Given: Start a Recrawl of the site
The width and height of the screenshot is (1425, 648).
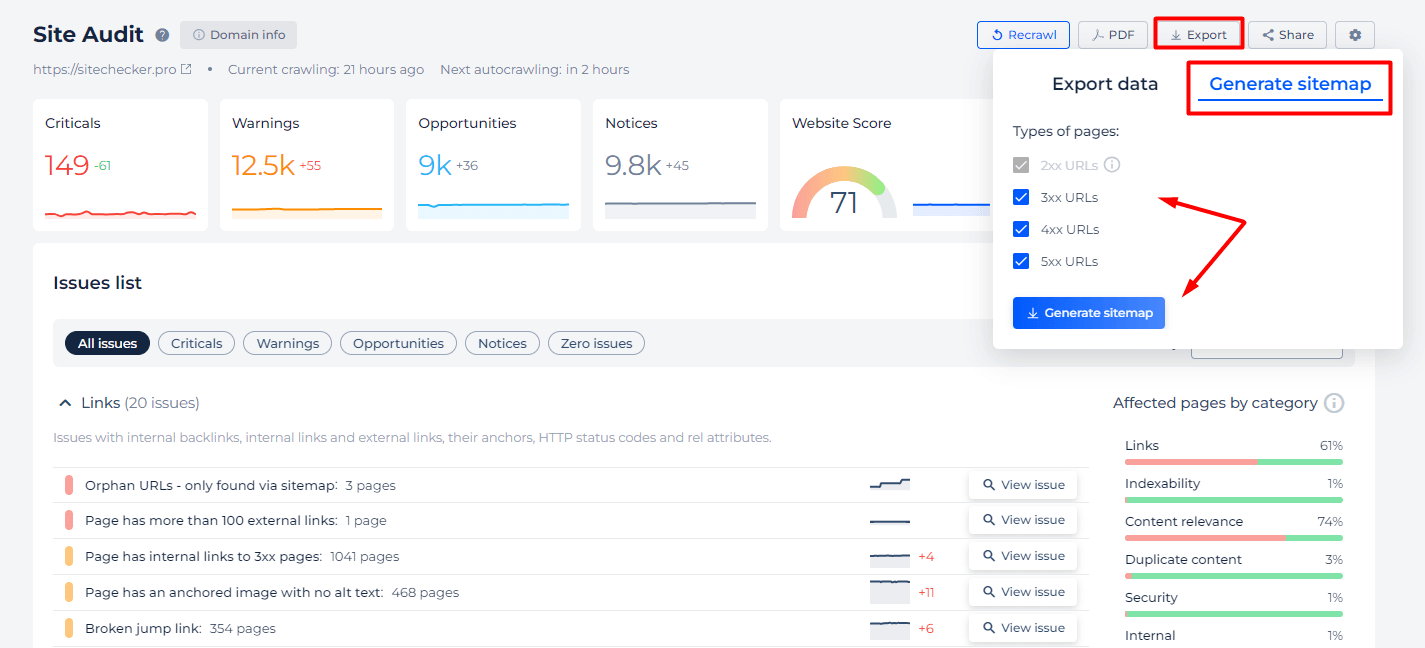Looking at the screenshot, I should (1023, 35).
